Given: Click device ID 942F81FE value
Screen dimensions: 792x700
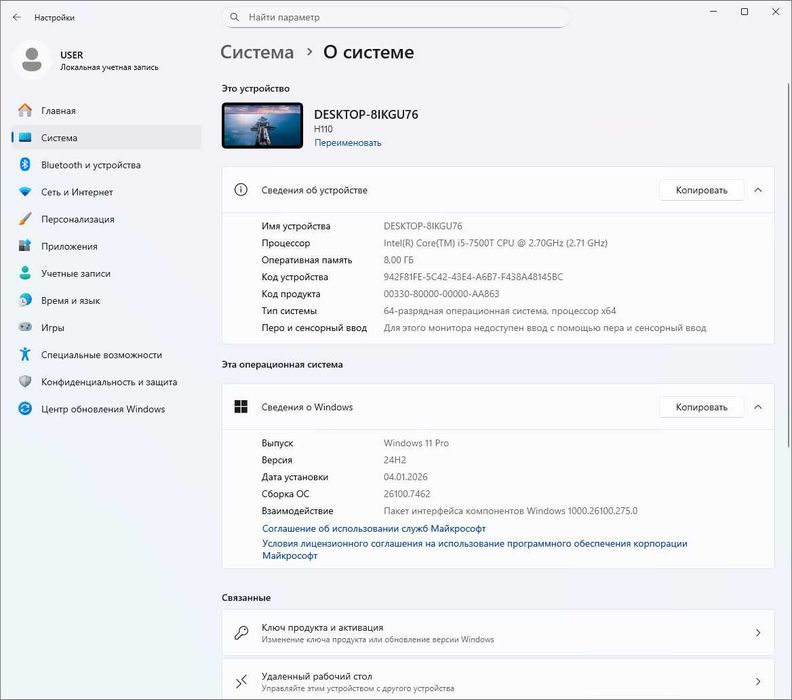Looking at the screenshot, I should pos(473,277).
